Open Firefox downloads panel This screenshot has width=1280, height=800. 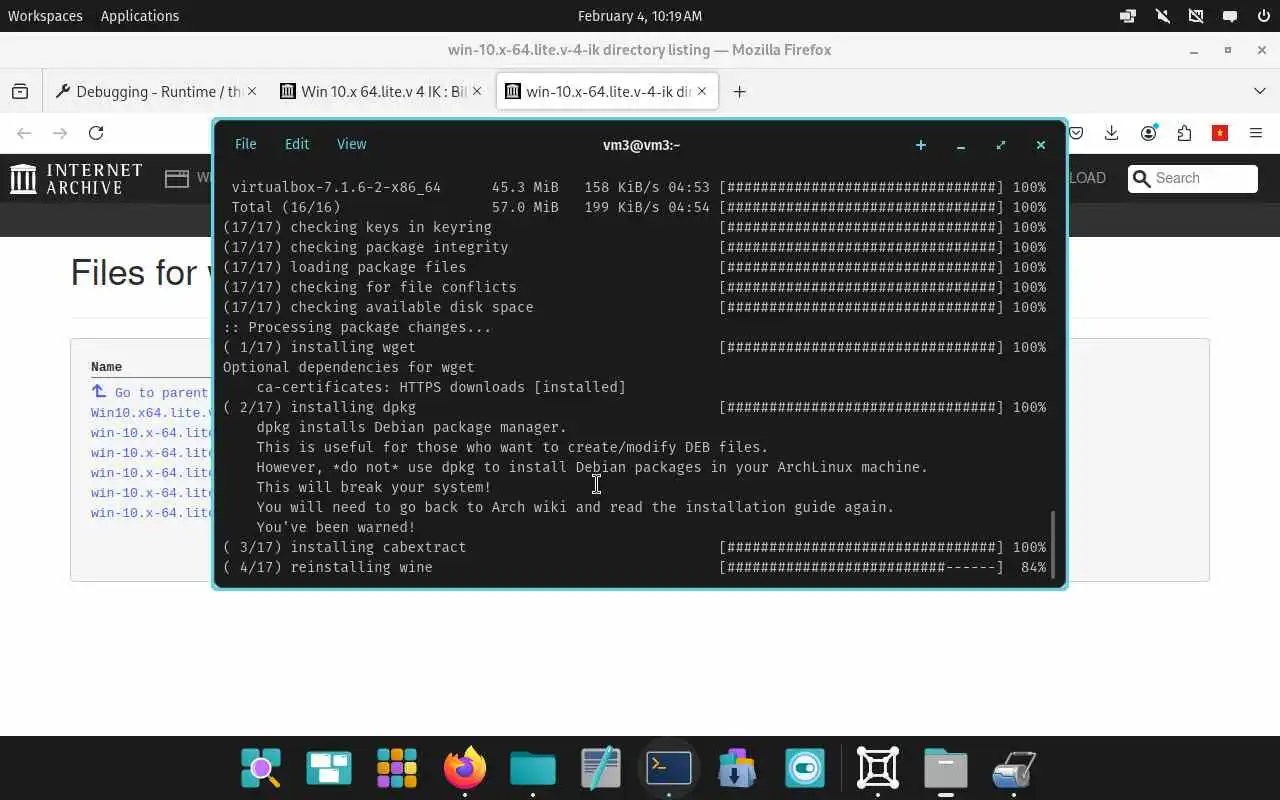pyautogui.click(x=1111, y=133)
